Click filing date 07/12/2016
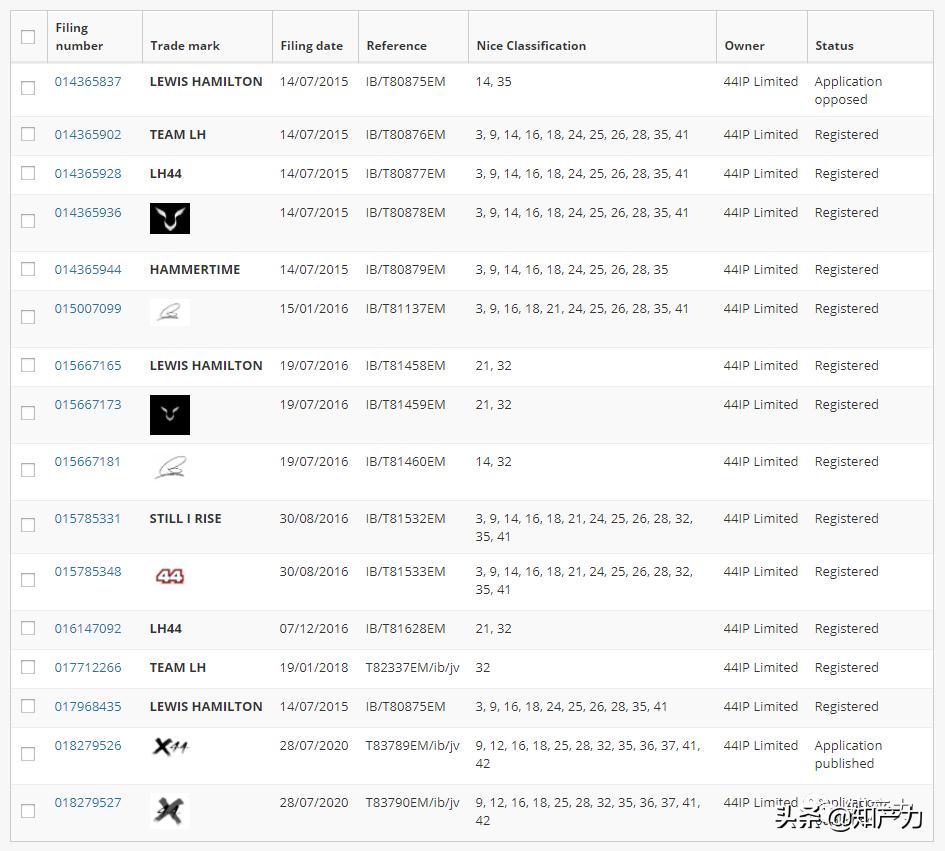This screenshot has height=851, width=945. pos(314,629)
